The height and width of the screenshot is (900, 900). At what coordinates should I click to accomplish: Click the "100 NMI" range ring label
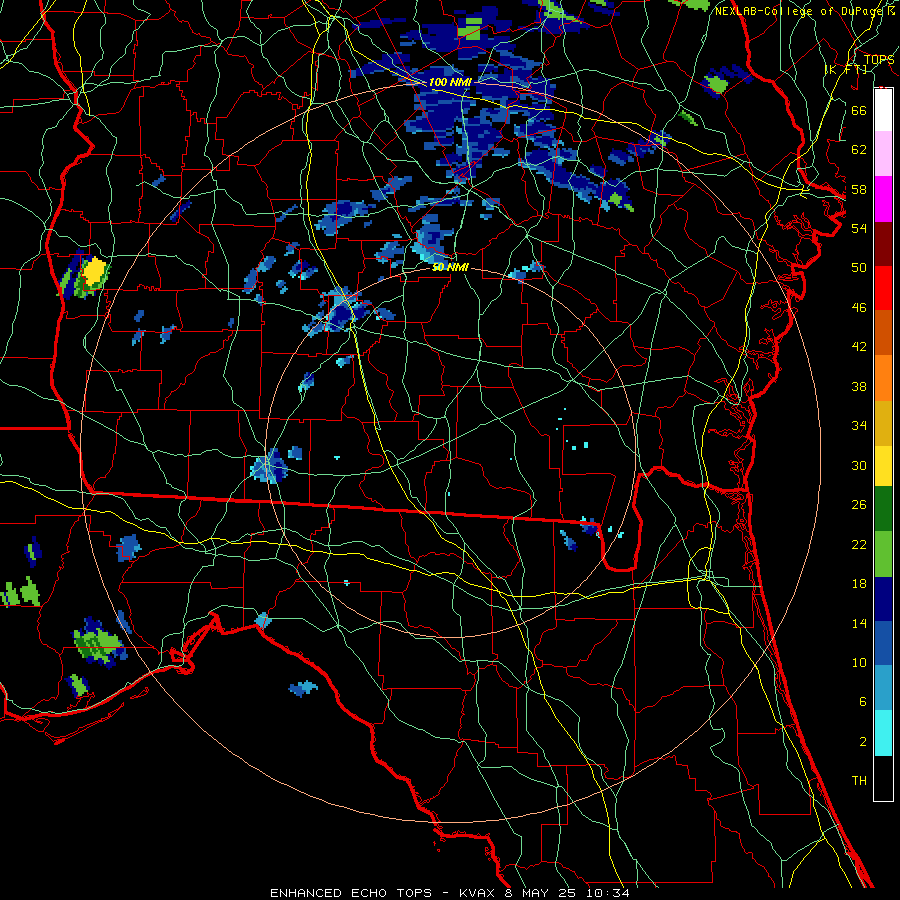click(450, 82)
